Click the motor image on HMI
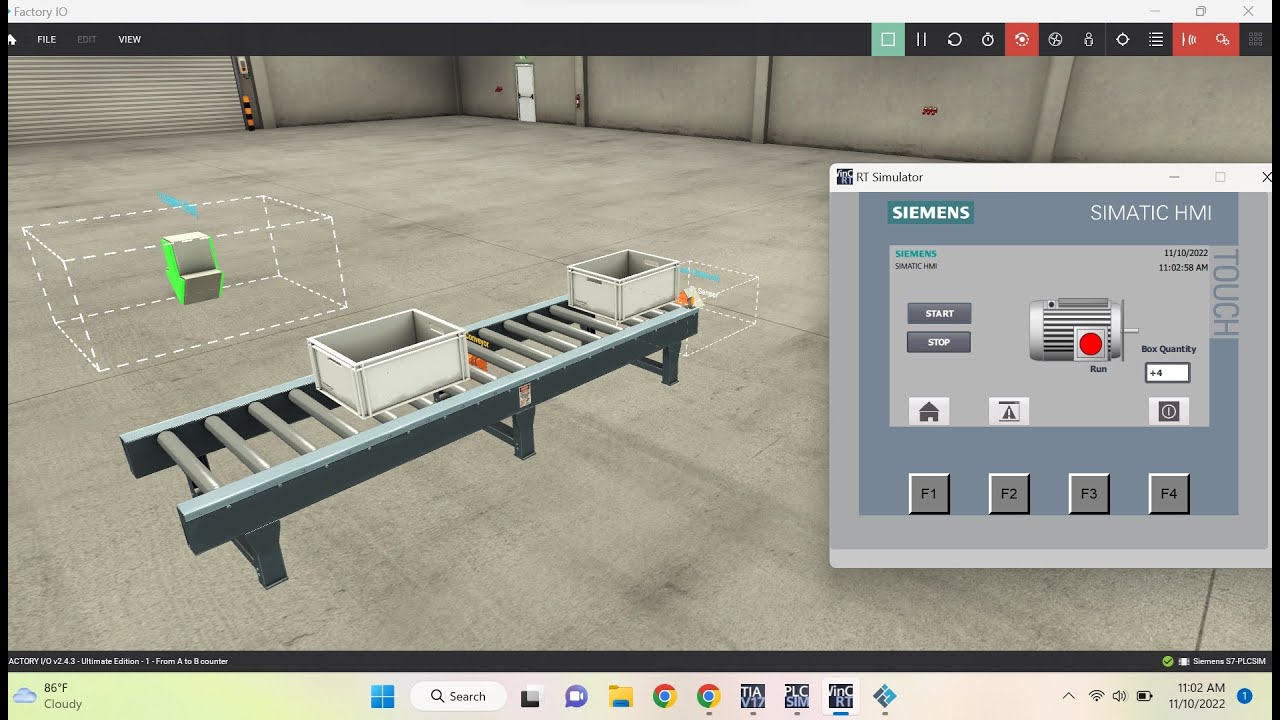This screenshot has width=1280, height=720. pos(1083,330)
